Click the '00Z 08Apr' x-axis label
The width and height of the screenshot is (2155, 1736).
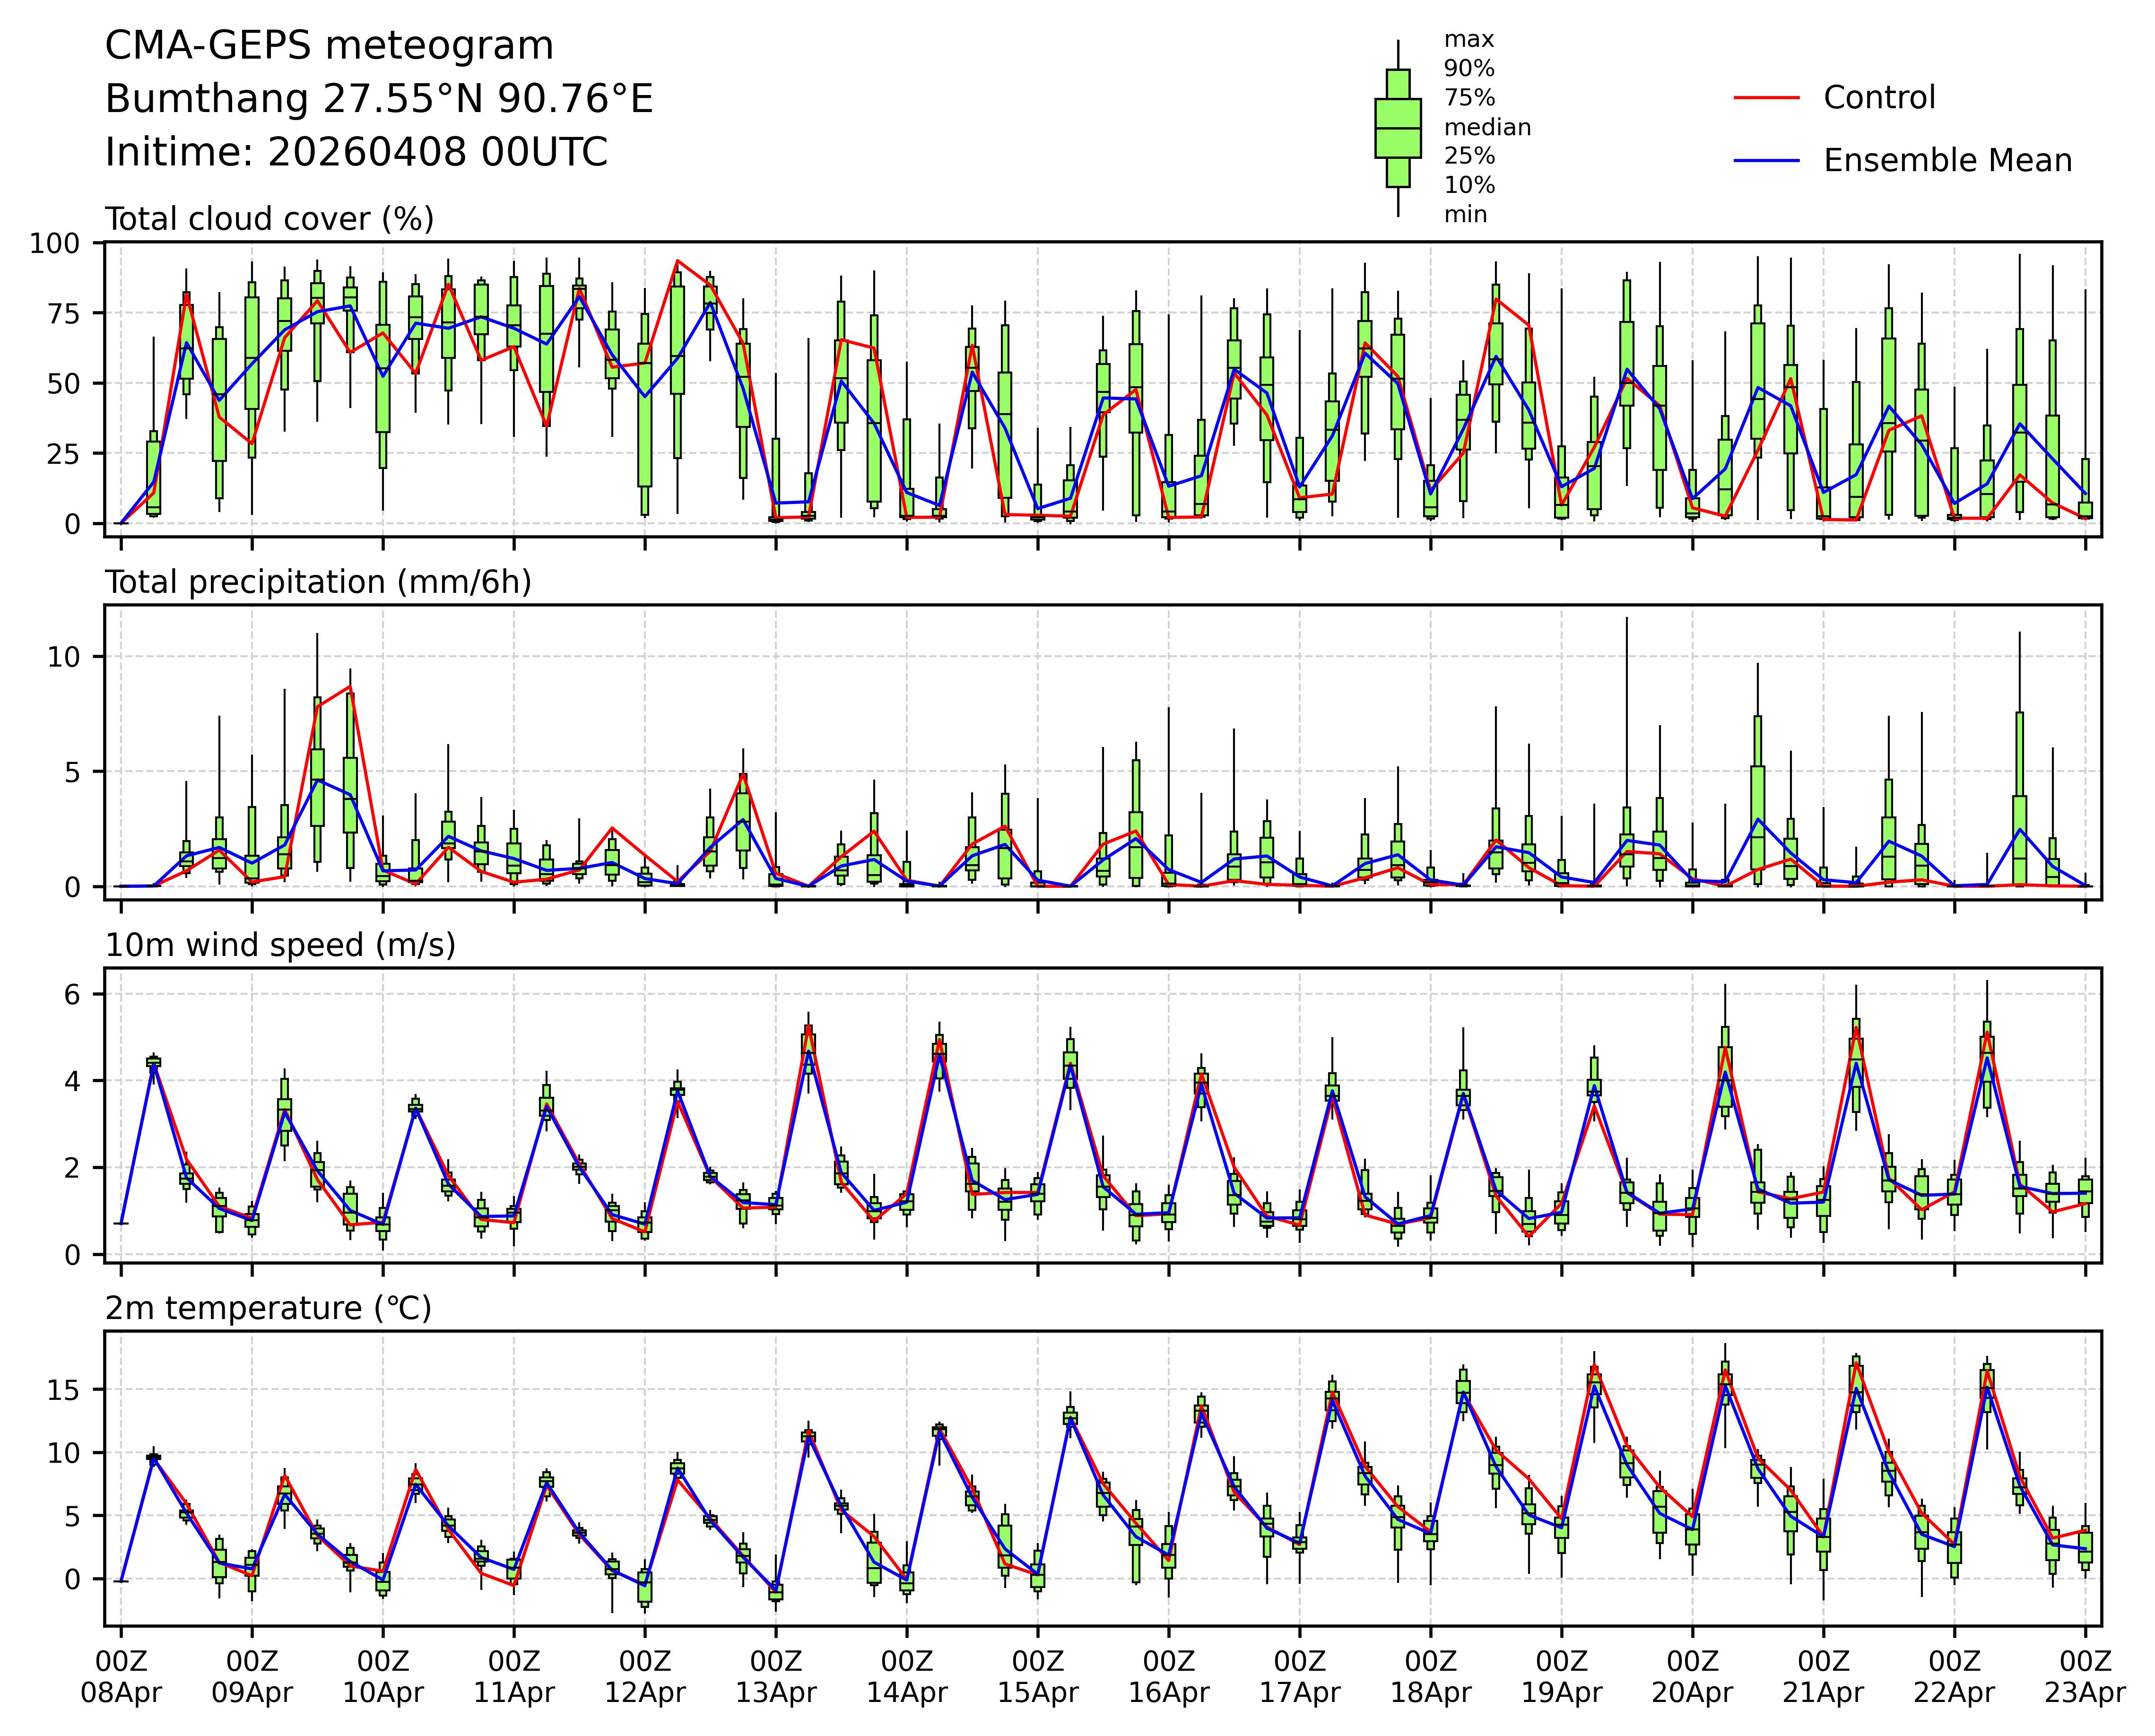121,1677
